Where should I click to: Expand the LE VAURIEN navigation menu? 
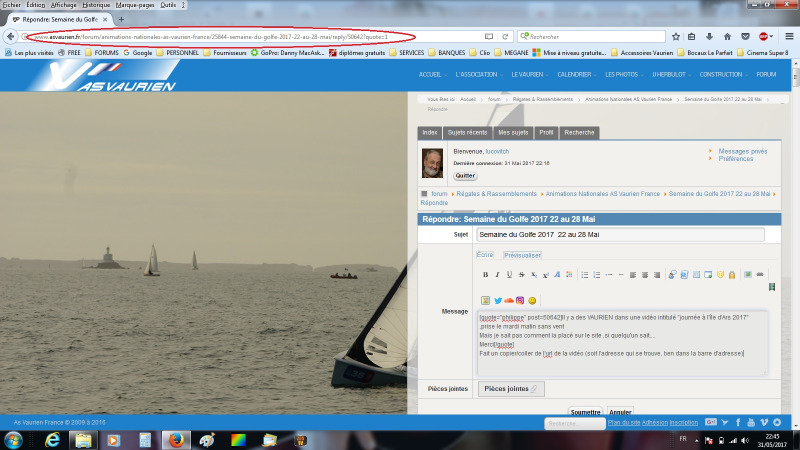pyautogui.click(x=529, y=74)
